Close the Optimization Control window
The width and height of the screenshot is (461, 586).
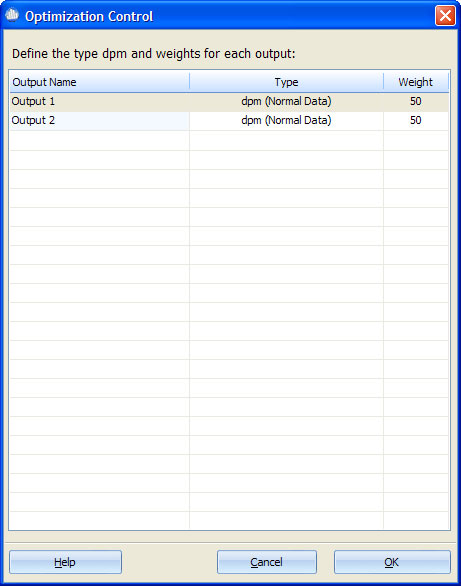coord(445,16)
